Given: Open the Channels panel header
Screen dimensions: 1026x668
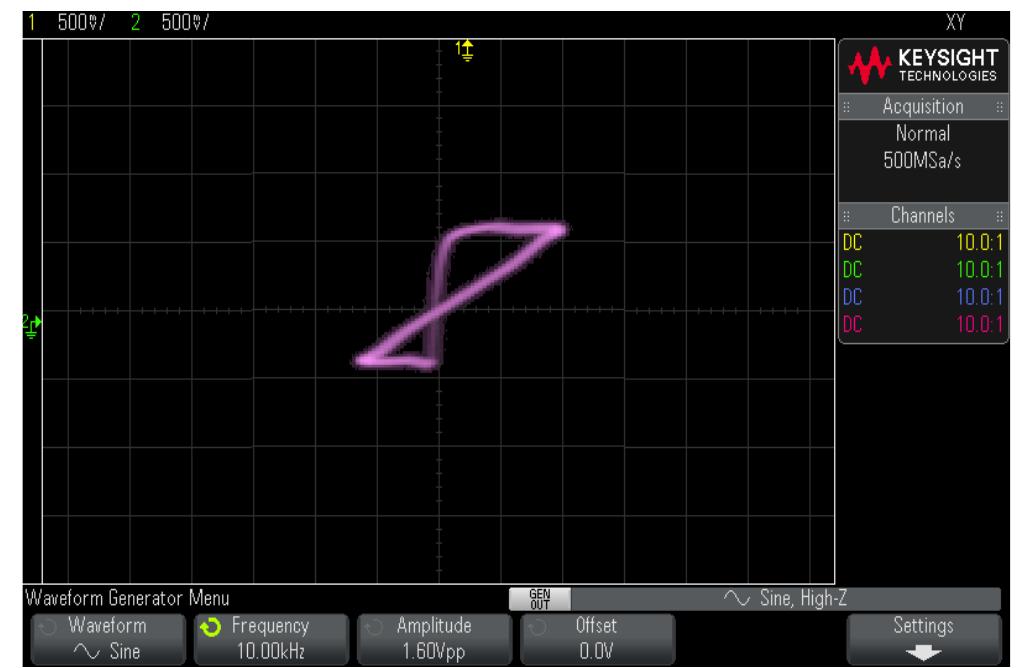Looking at the screenshot, I should 923,215.
